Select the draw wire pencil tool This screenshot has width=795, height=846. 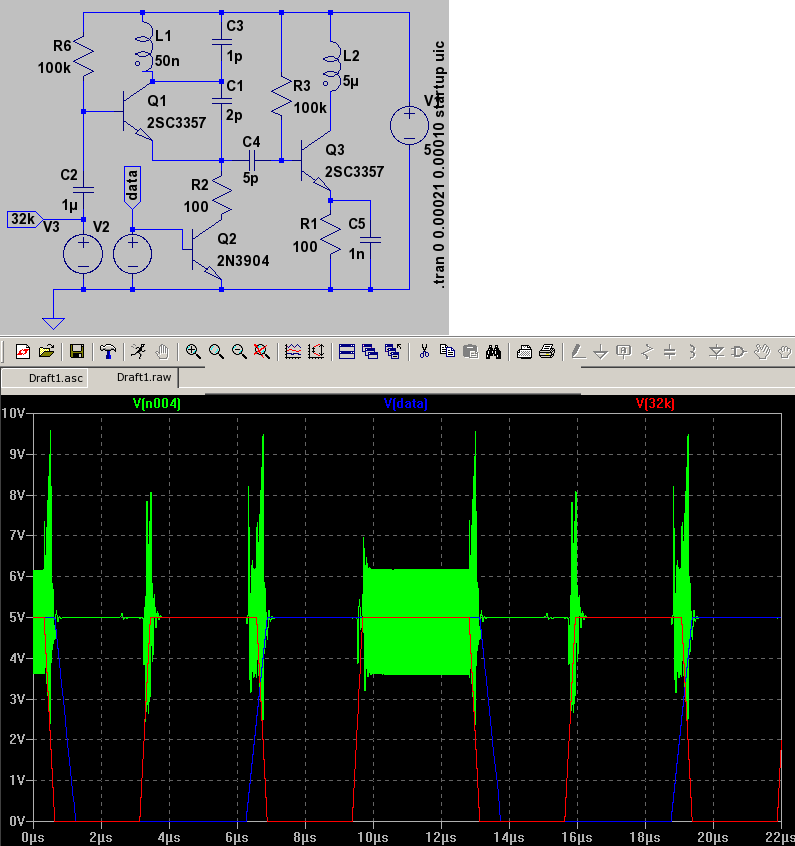(x=578, y=352)
